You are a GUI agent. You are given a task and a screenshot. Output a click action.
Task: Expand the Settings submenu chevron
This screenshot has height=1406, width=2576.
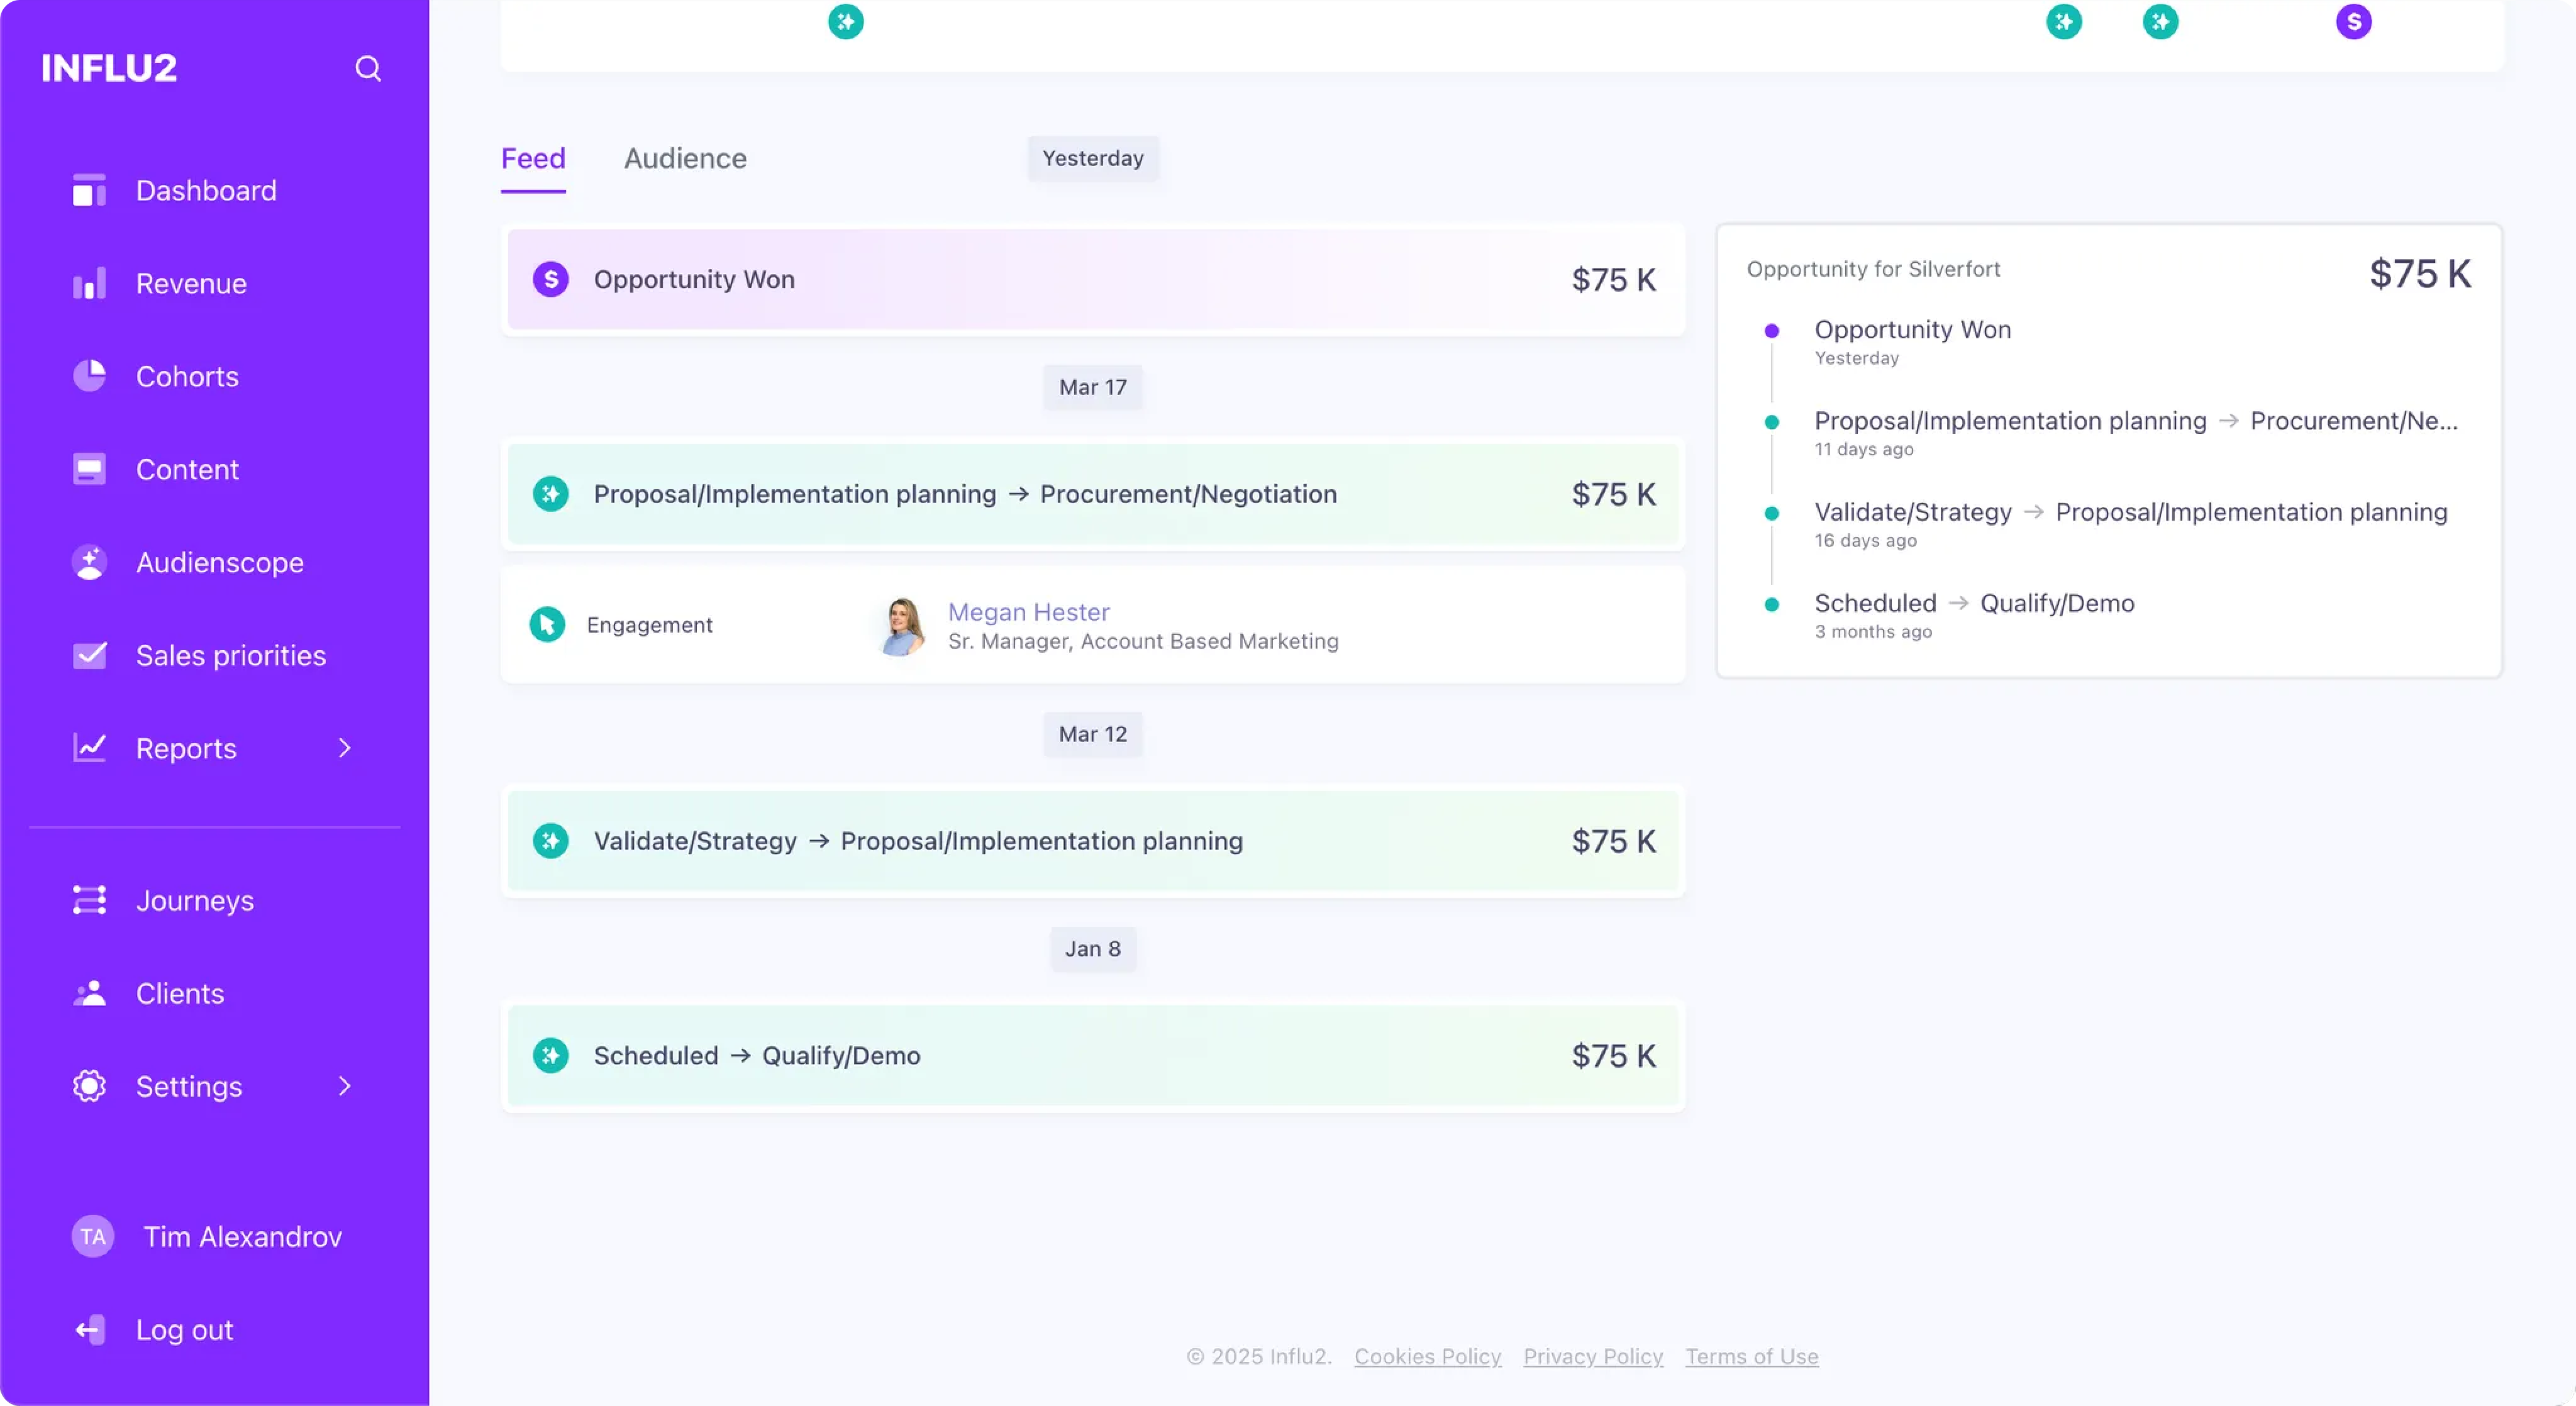tap(345, 1086)
